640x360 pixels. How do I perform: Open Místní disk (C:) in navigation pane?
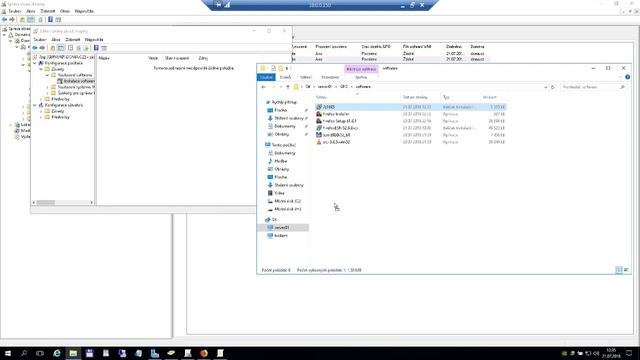(287, 201)
